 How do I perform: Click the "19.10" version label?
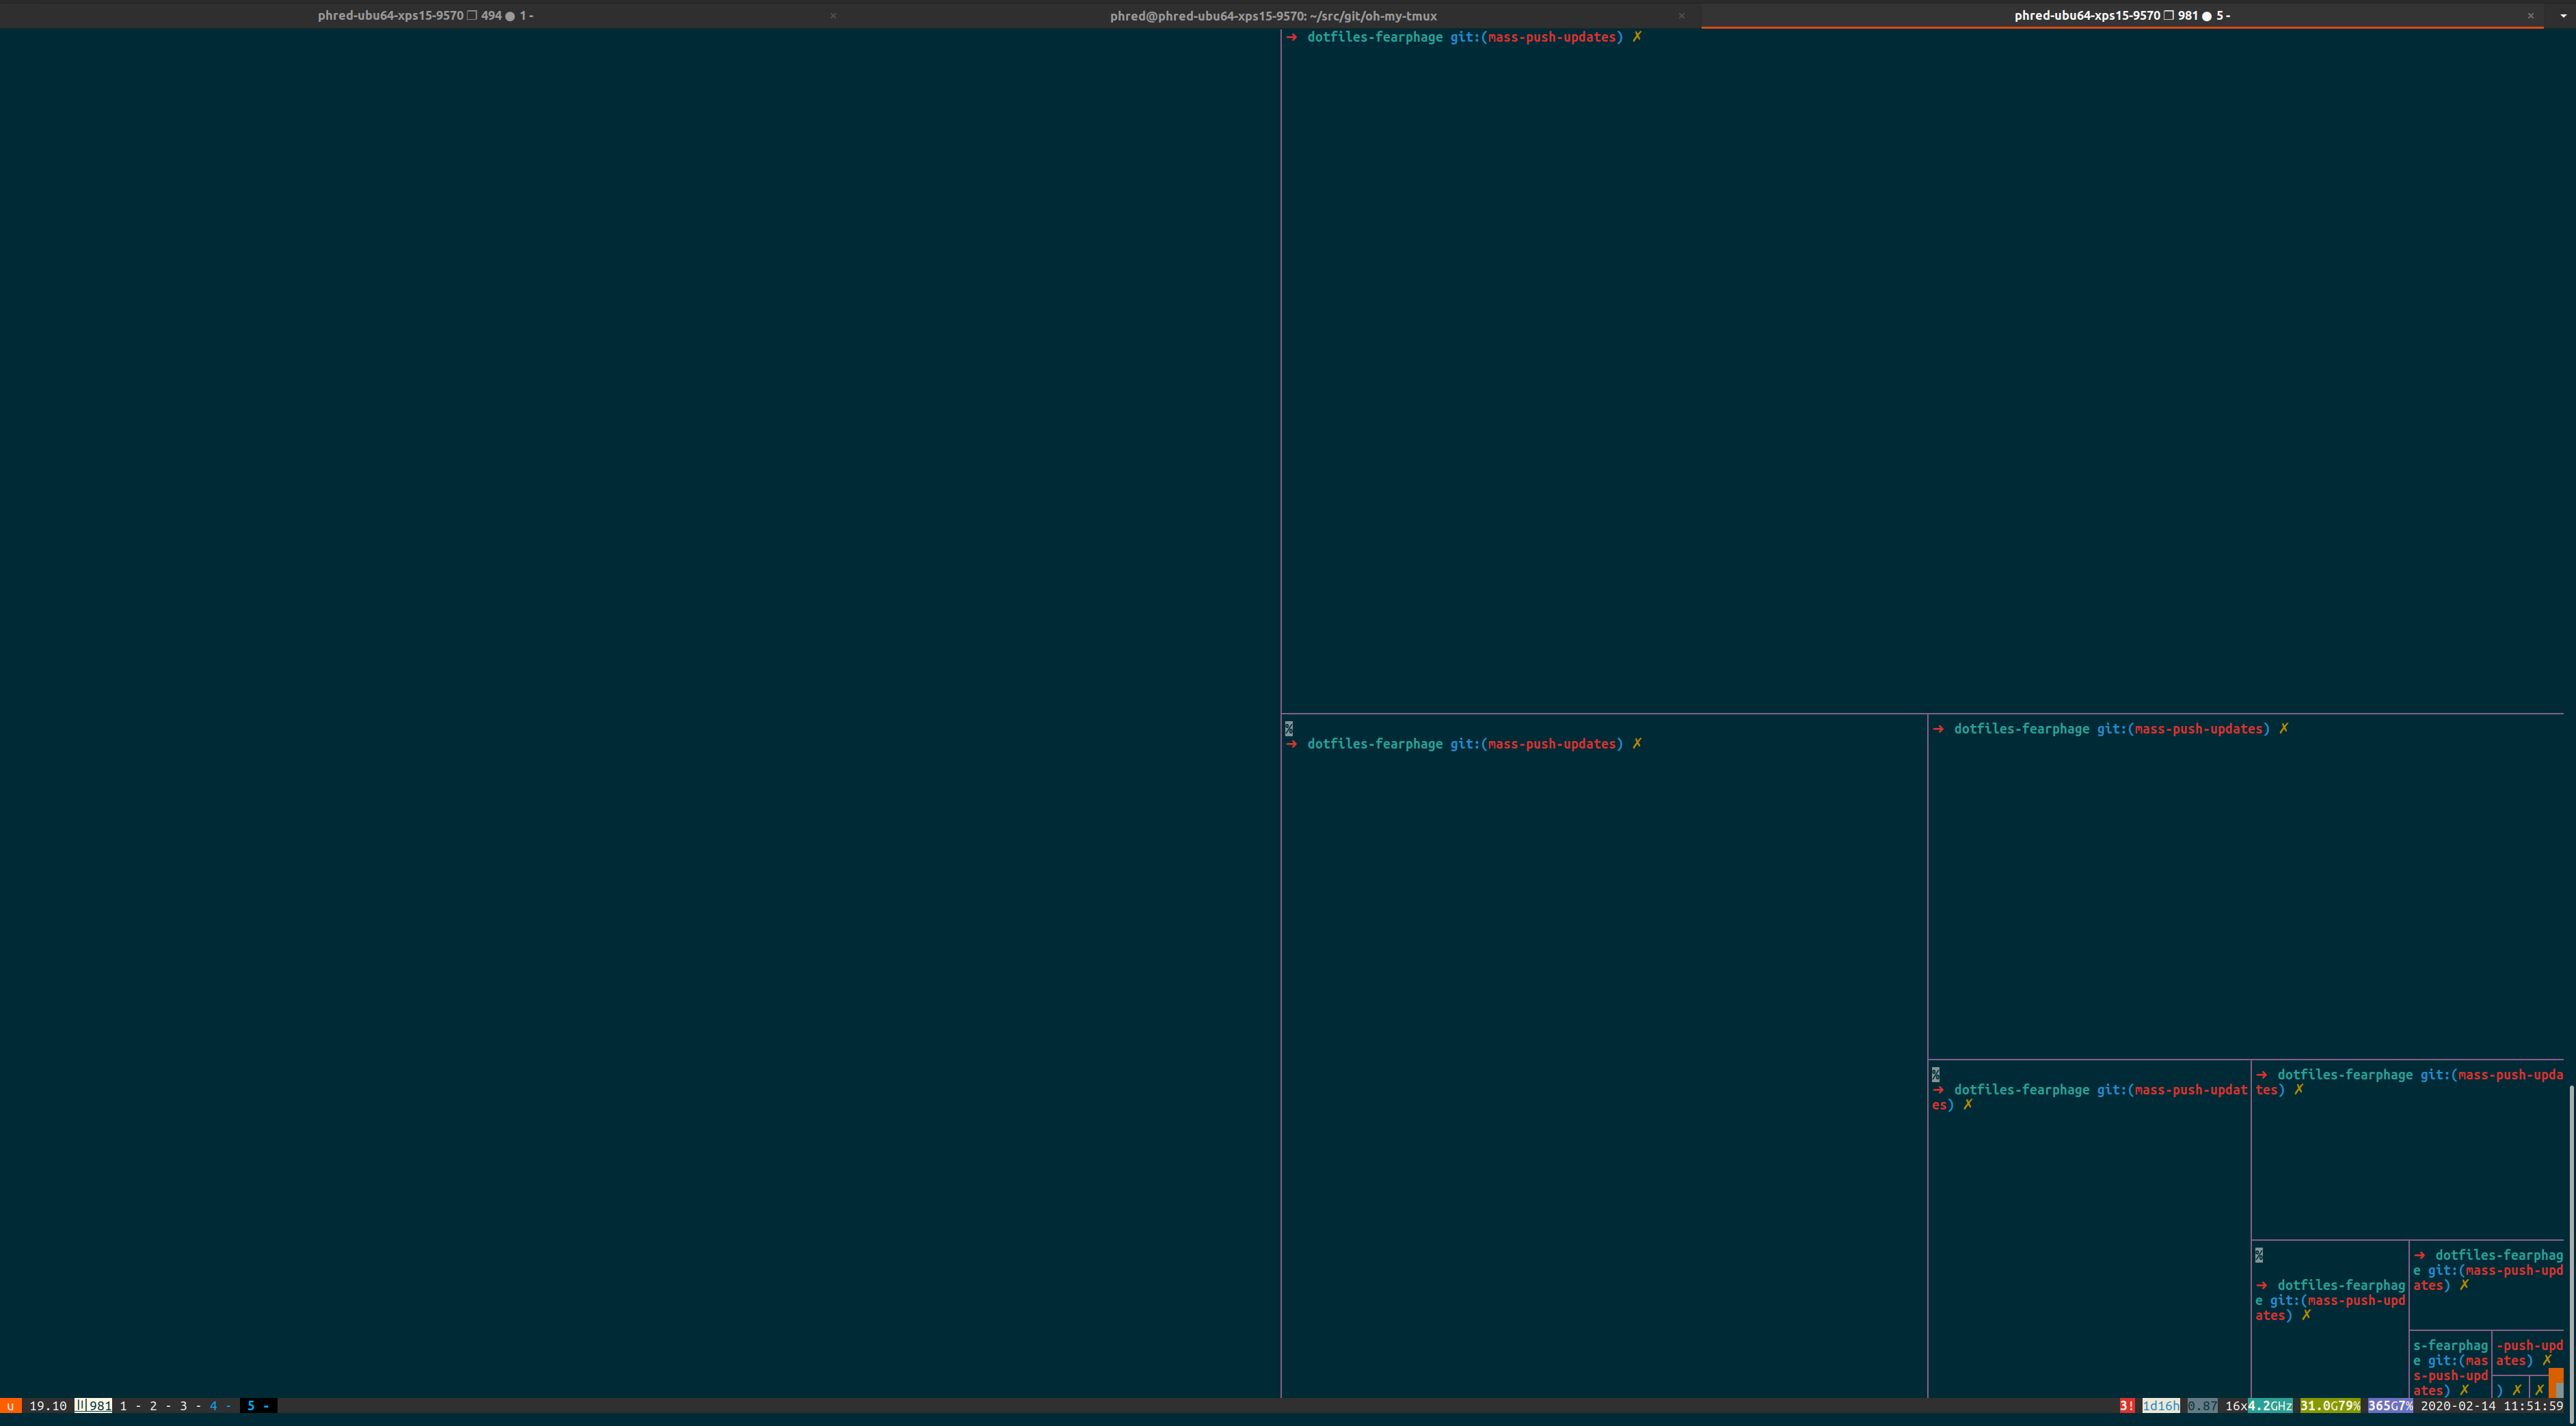[x=47, y=1405]
